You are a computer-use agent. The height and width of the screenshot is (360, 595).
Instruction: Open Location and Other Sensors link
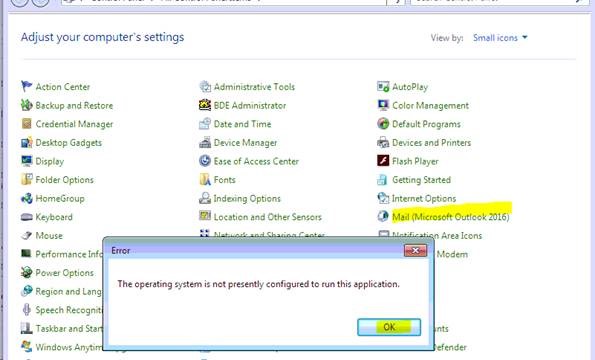268,217
